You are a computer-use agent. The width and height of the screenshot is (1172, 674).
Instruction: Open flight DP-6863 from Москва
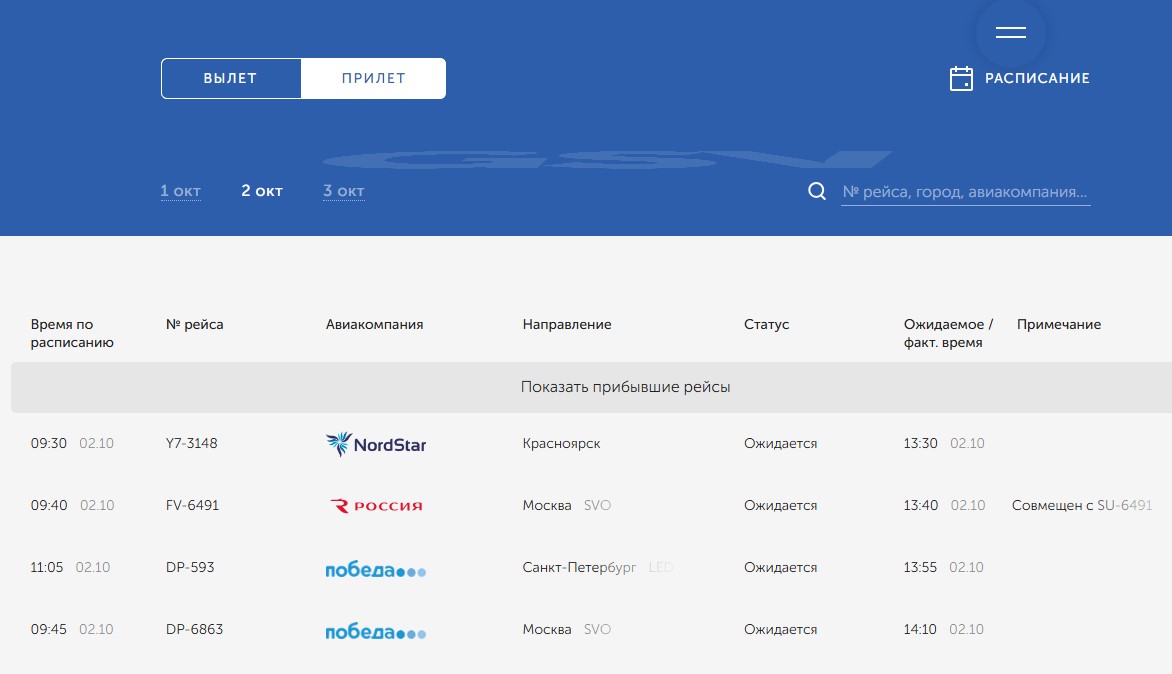click(591, 630)
